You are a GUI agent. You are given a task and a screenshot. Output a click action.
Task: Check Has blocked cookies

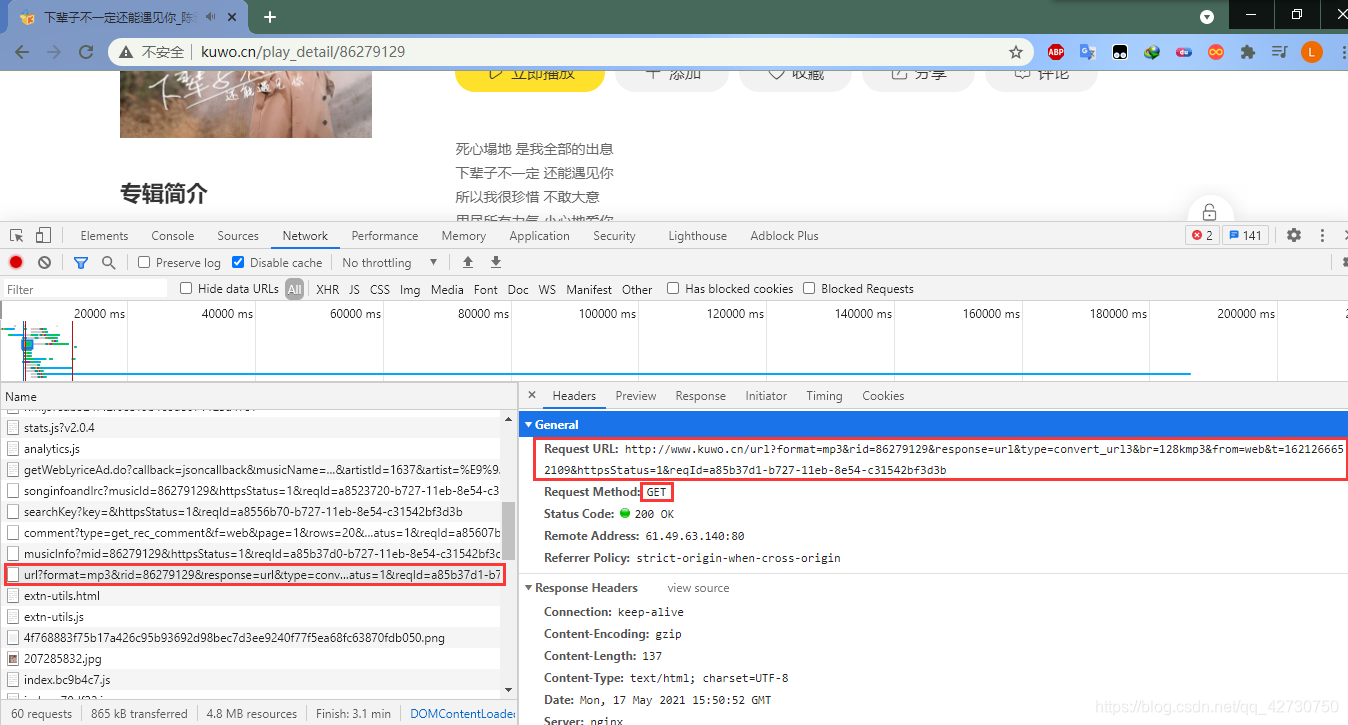coord(673,289)
